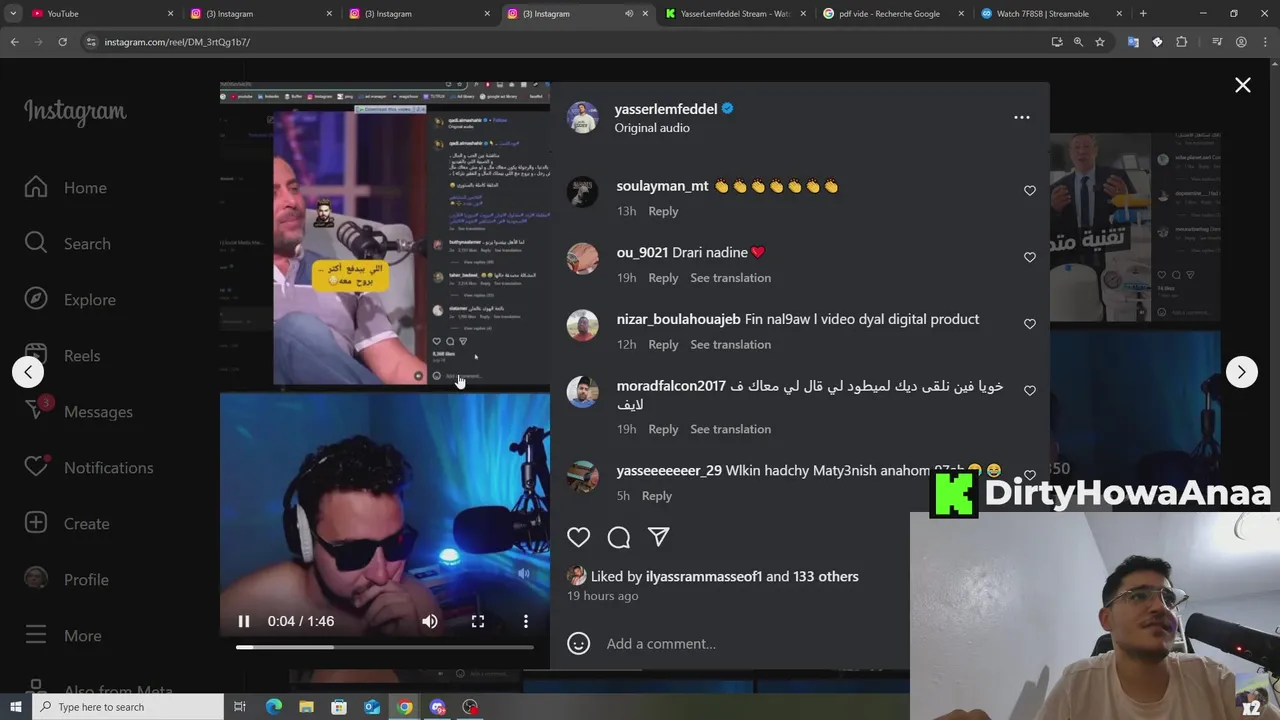Like soulayman_mt's comment
Viewport: 1280px width, 720px height.
click(1030, 190)
